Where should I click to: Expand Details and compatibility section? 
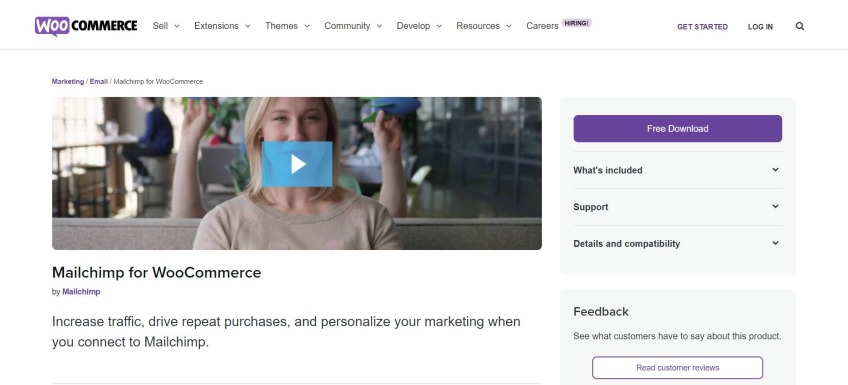(678, 243)
